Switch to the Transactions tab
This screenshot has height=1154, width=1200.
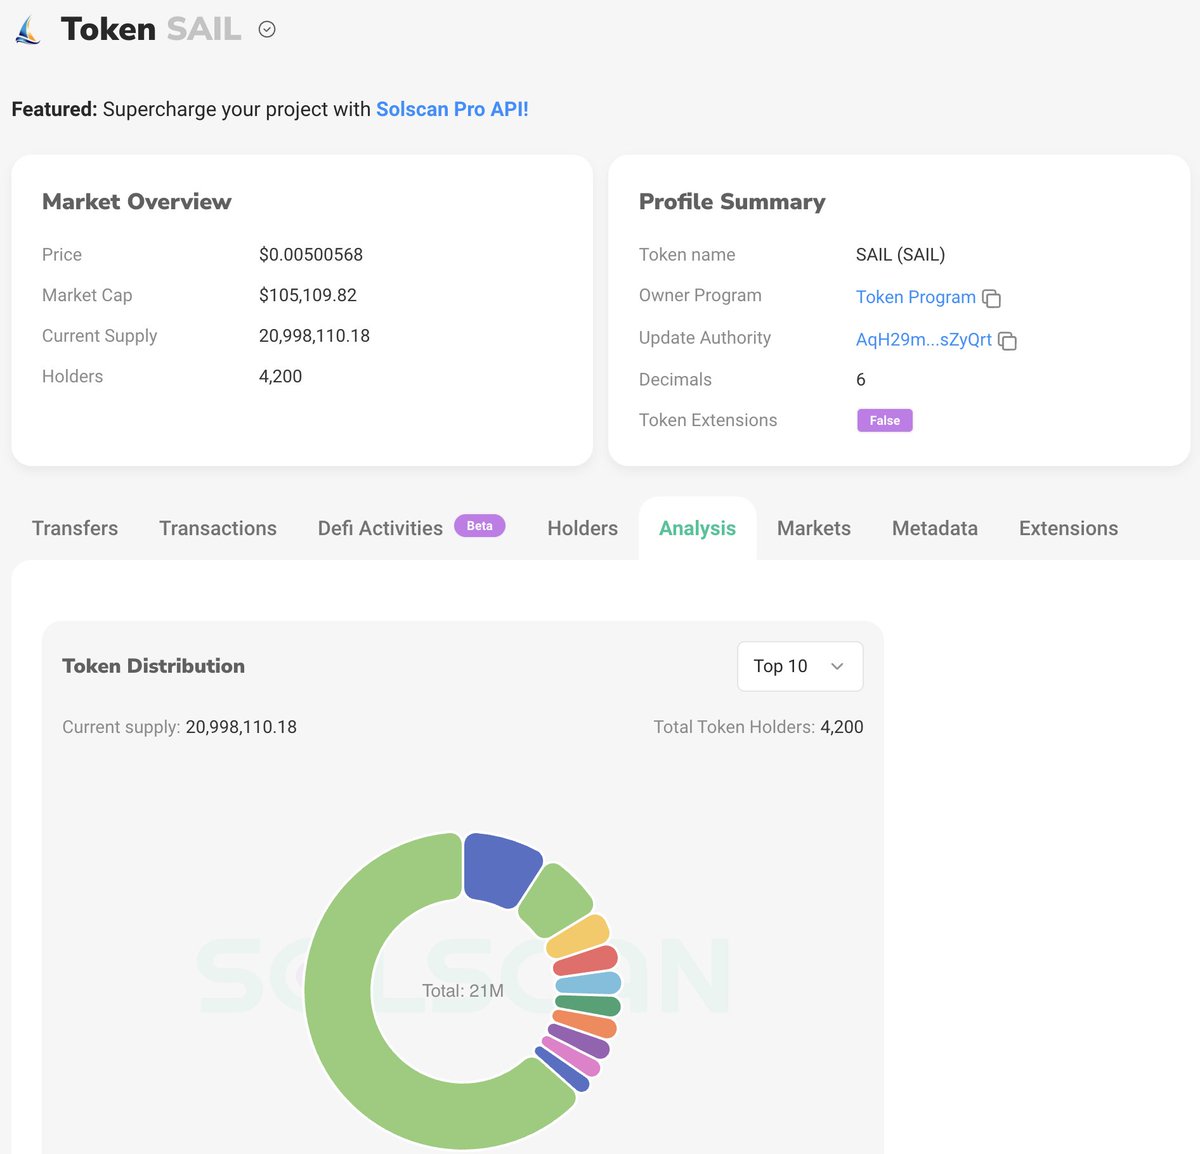tap(218, 528)
